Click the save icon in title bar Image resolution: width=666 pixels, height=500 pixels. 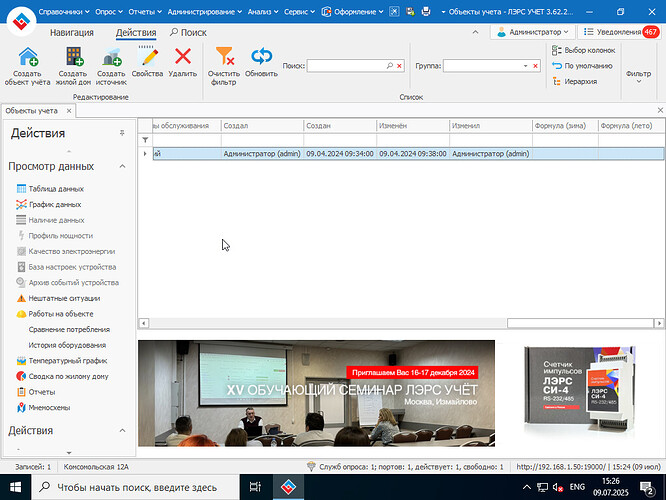(x=410, y=12)
